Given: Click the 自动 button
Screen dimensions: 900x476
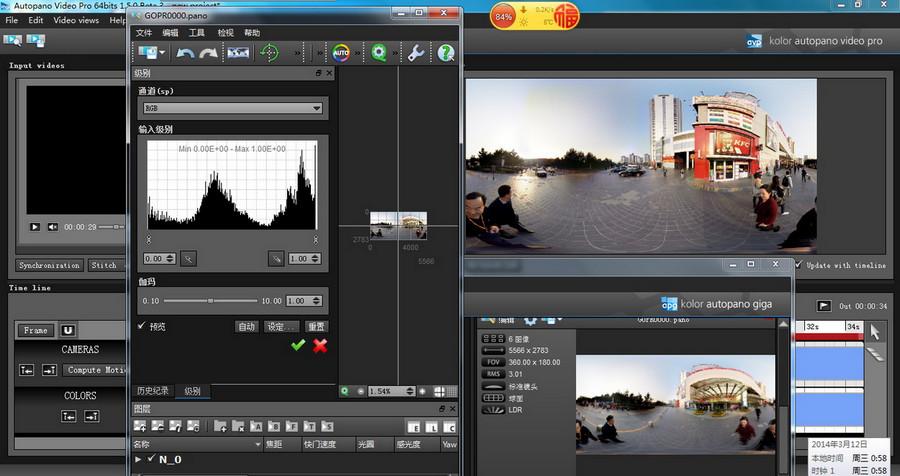Looking at the screenshot, I should click(247, 326).
